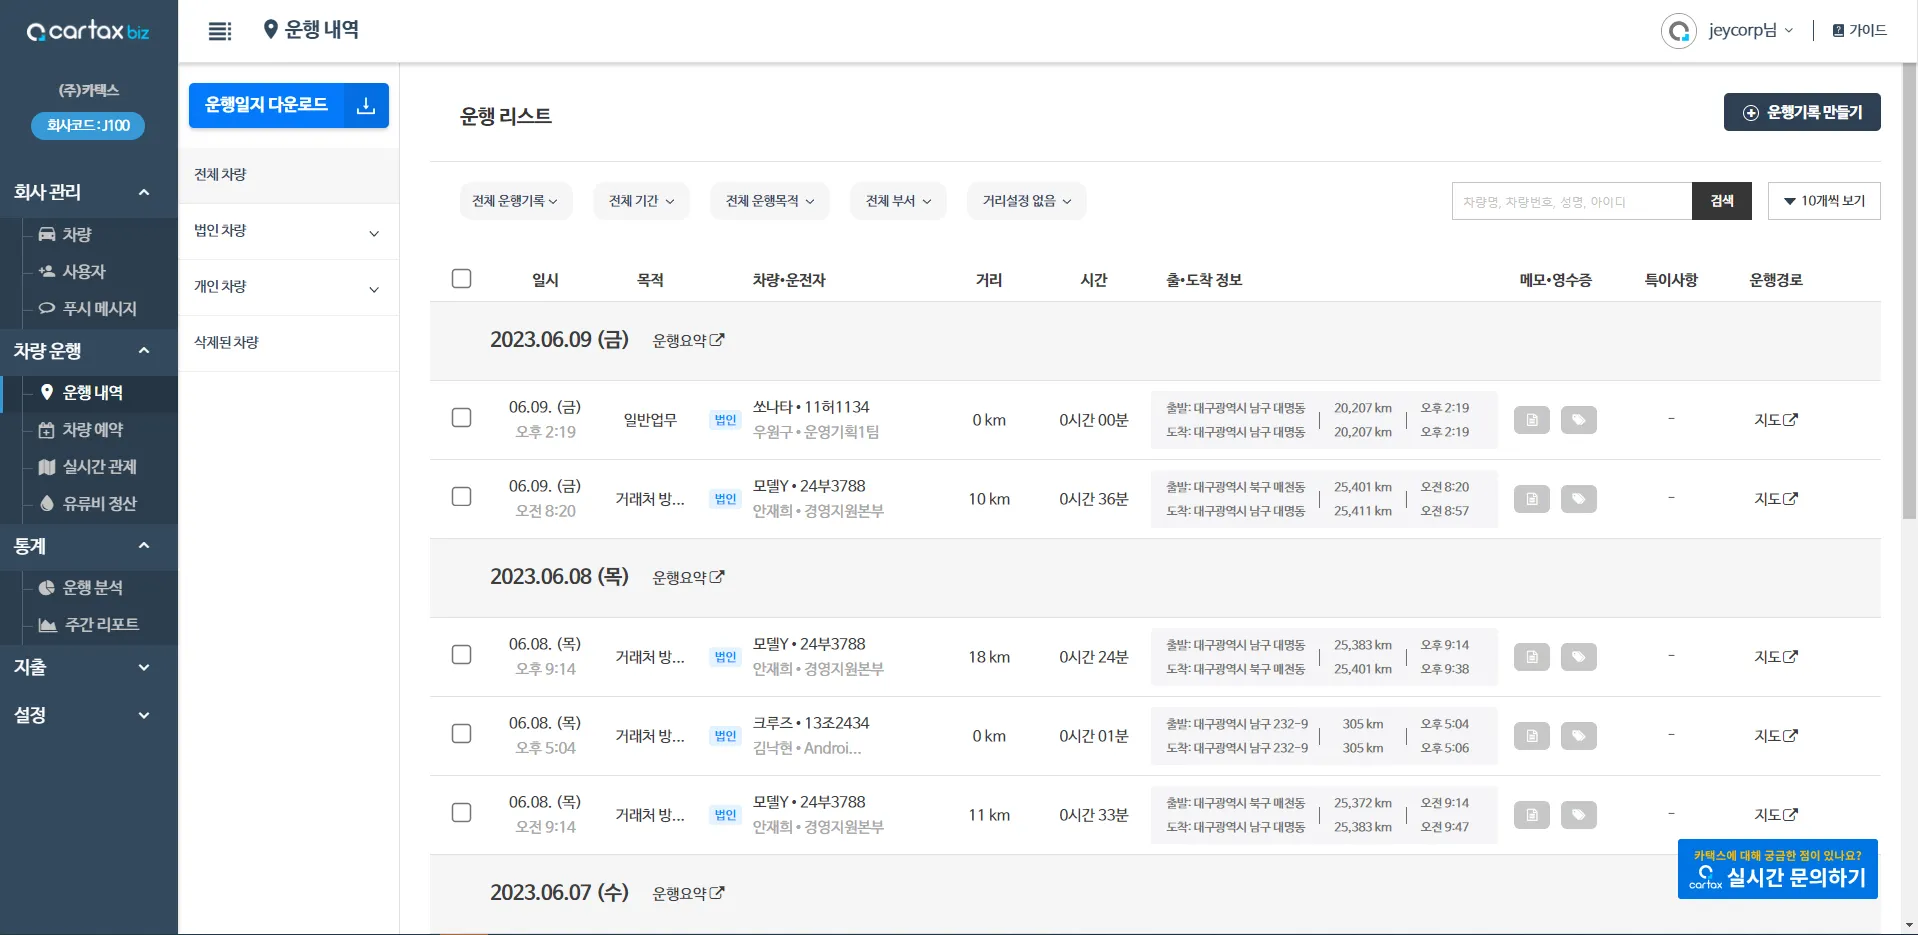Open the 실시간 문의하기 chat button
Image resolution: width=1918 pixels, height=935 pixels.
point(1778,869)
